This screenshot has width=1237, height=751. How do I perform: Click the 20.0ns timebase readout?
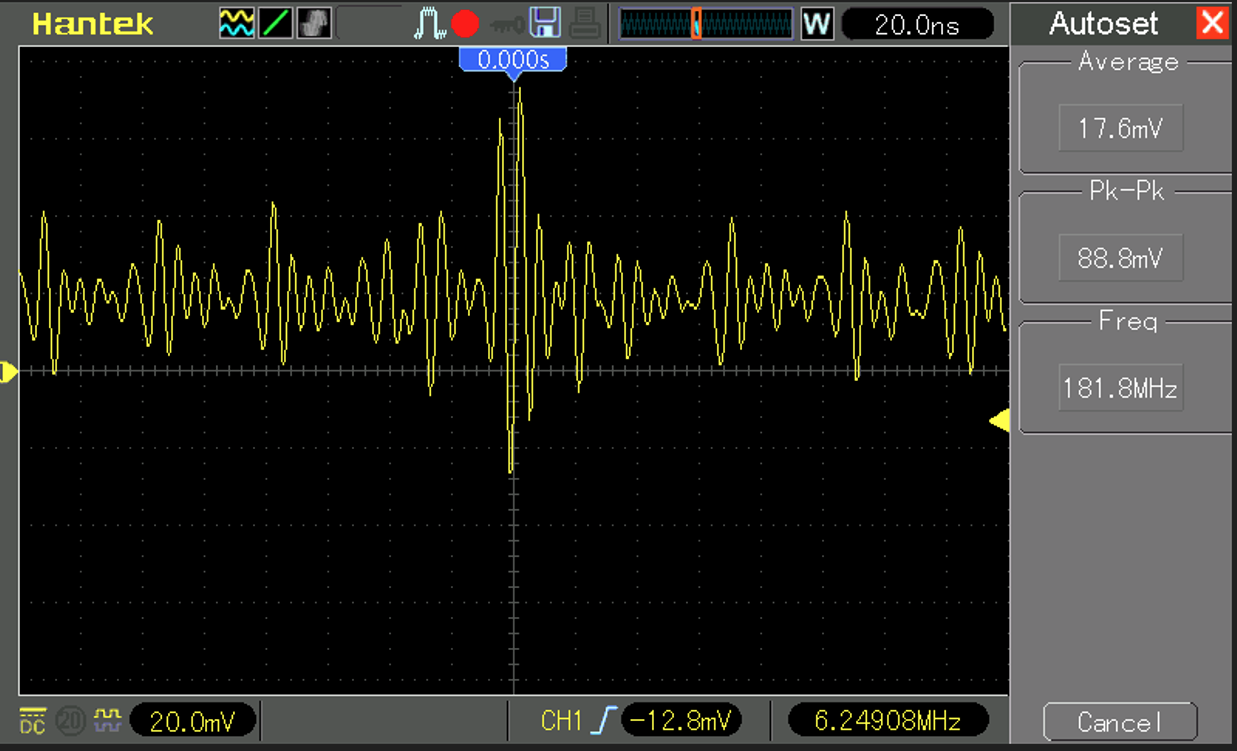(917, 24)
